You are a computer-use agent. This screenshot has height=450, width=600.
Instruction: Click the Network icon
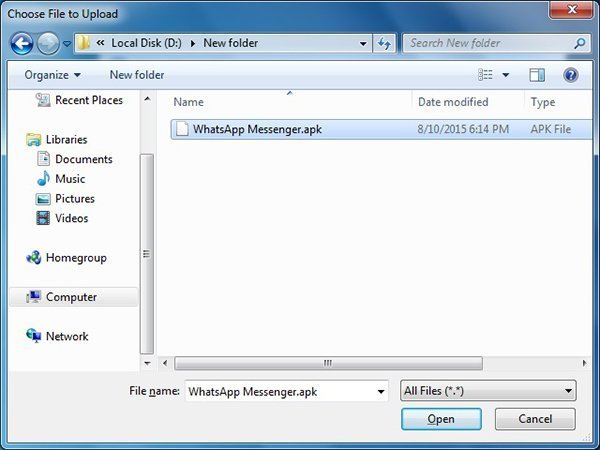[x=33, y=336]
